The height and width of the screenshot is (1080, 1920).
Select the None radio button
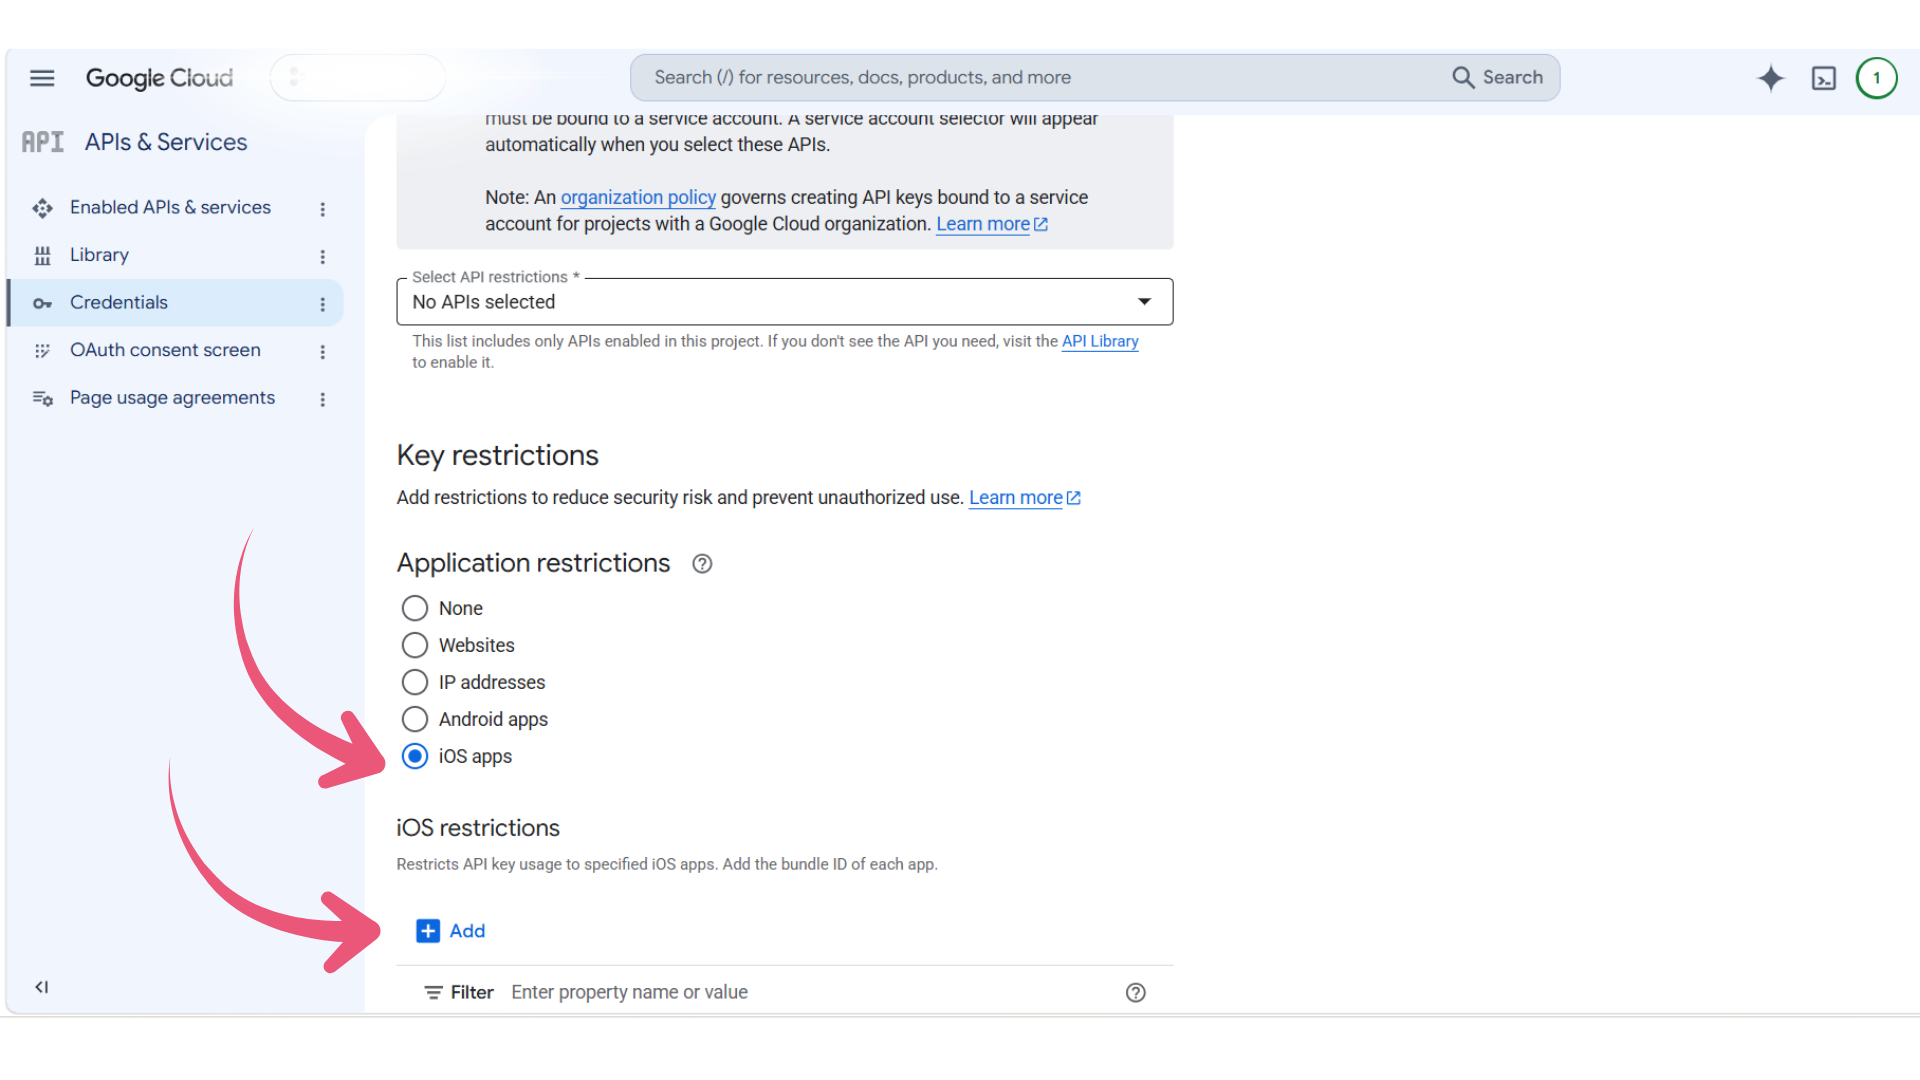click(x=415, y=608)
